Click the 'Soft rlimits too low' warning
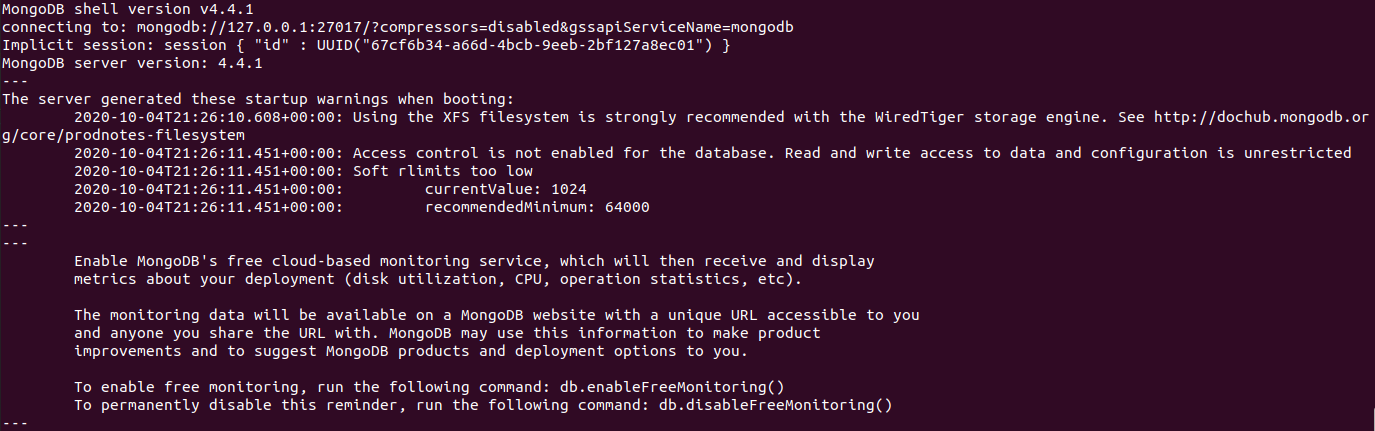 click(x=443, y=171)
